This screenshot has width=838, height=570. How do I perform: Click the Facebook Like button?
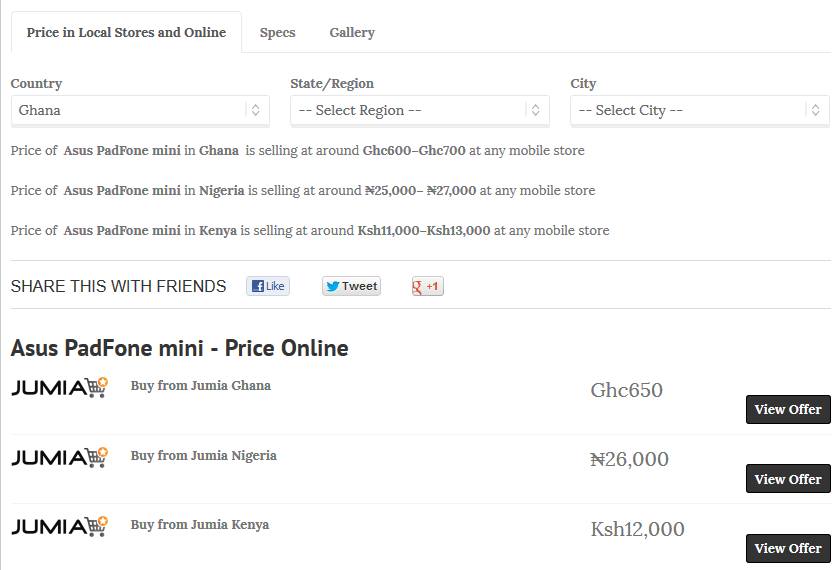(x=268, y=286)
